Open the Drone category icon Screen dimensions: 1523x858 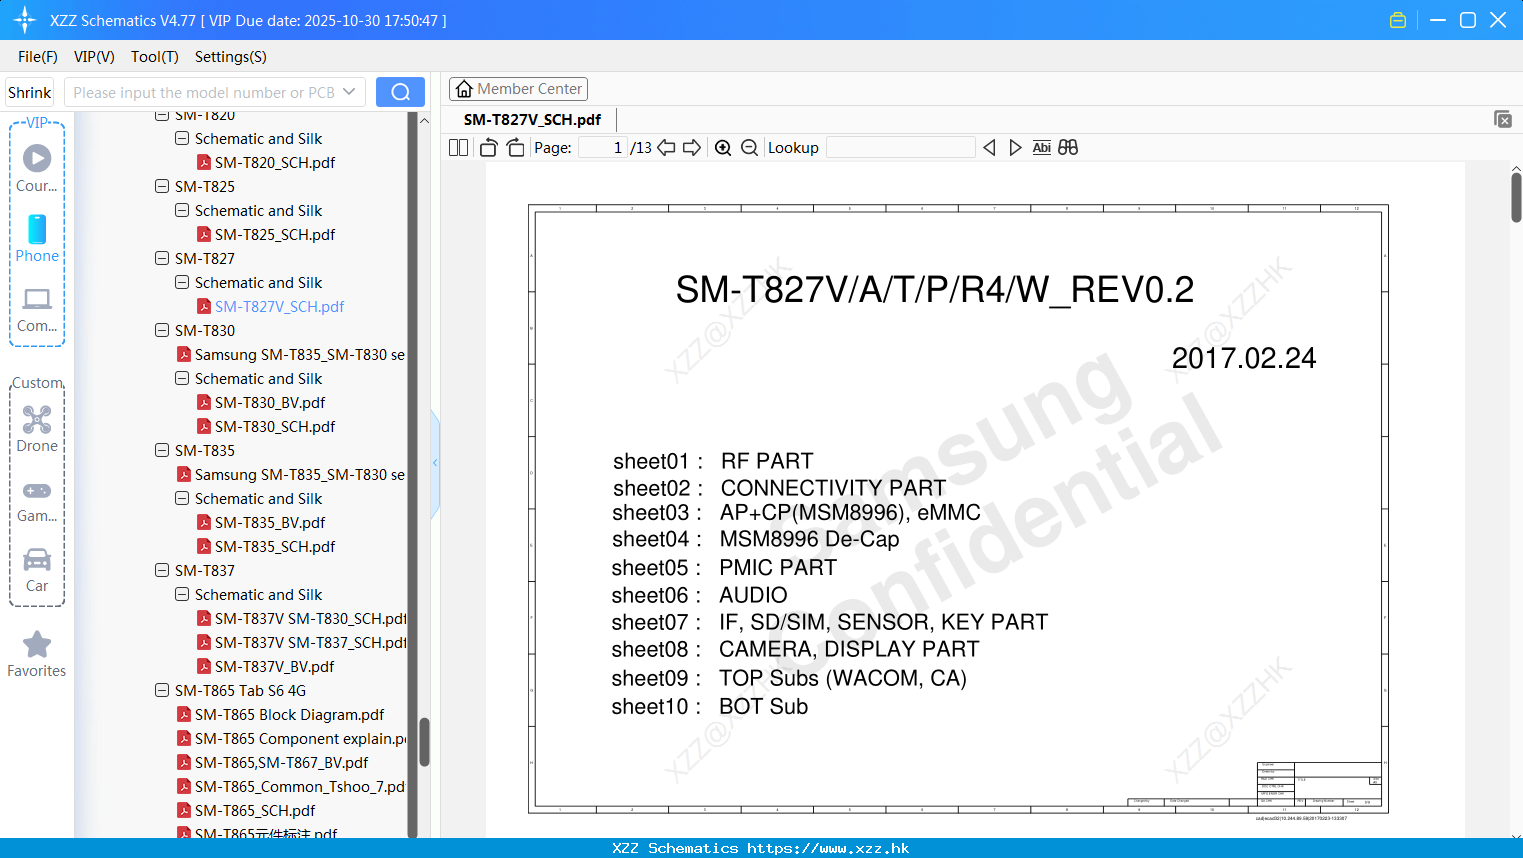point(37,419)
